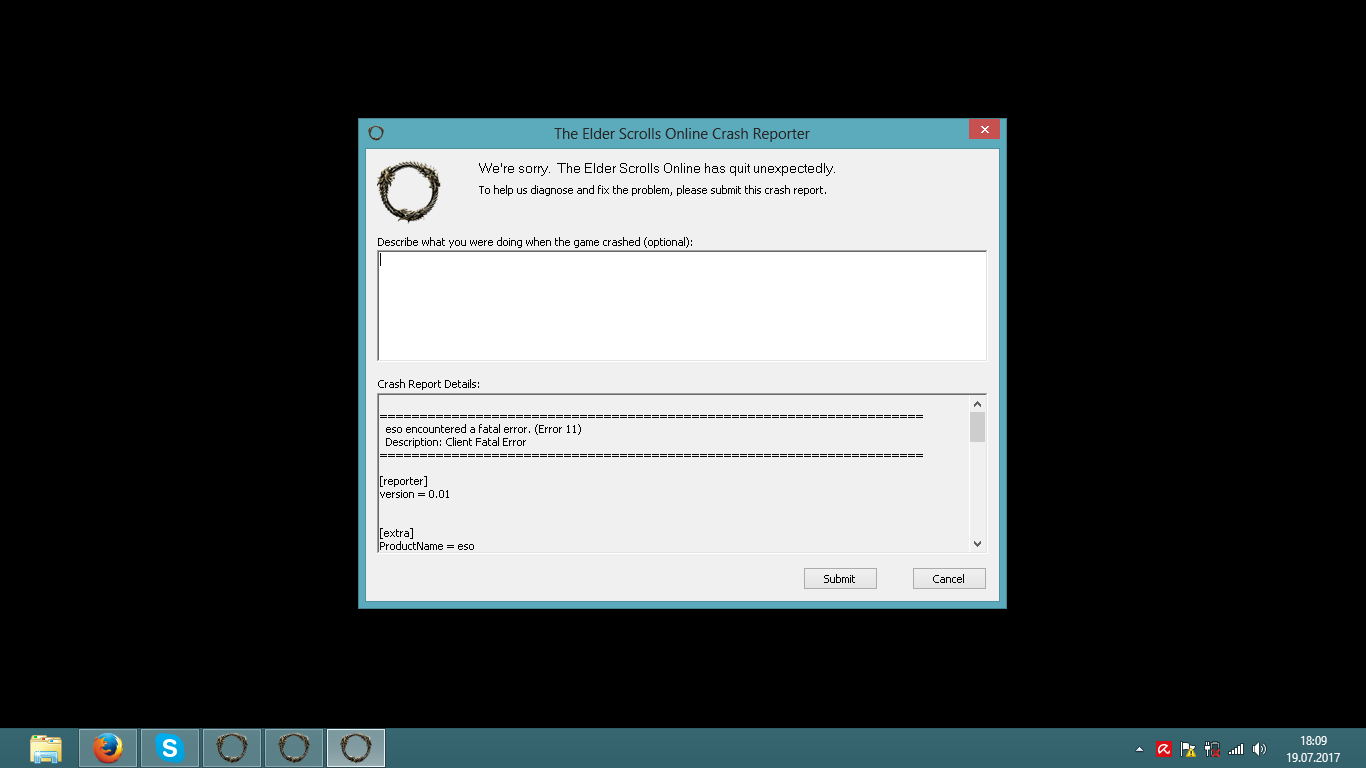Image resolution: width=1366 pixels, height=768 pixels.
Task: Click the network icon with red X
Action: click(1212, 749)
